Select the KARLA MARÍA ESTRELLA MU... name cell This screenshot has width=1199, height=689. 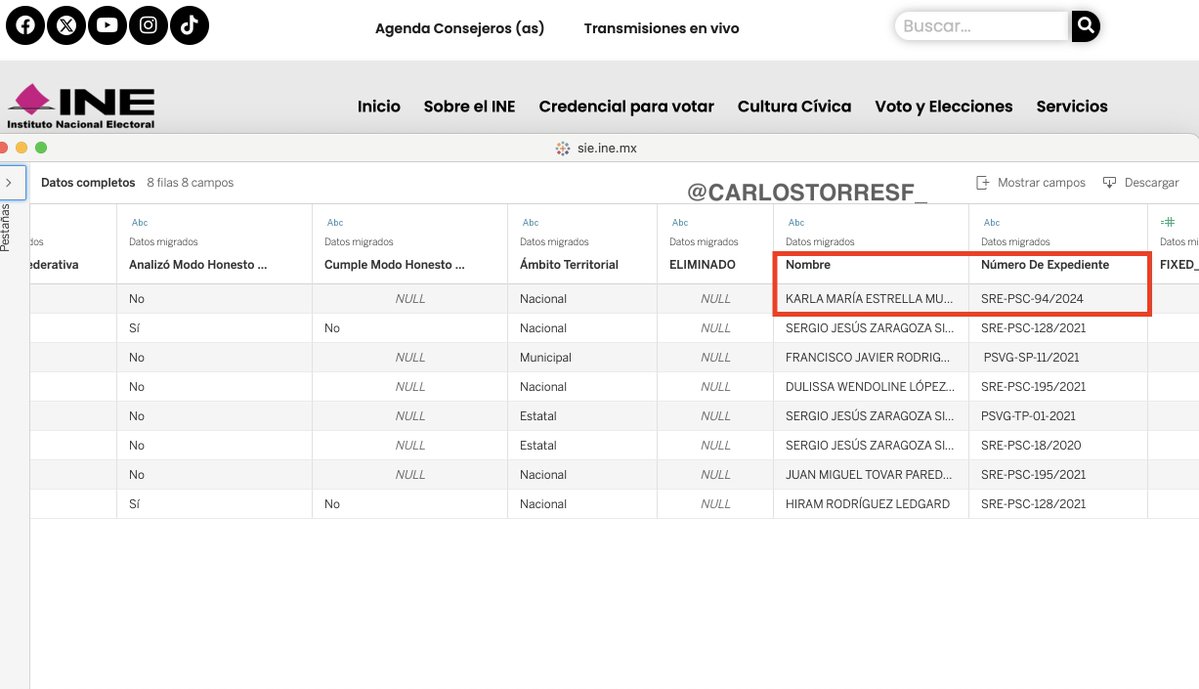tap(869, 299)
